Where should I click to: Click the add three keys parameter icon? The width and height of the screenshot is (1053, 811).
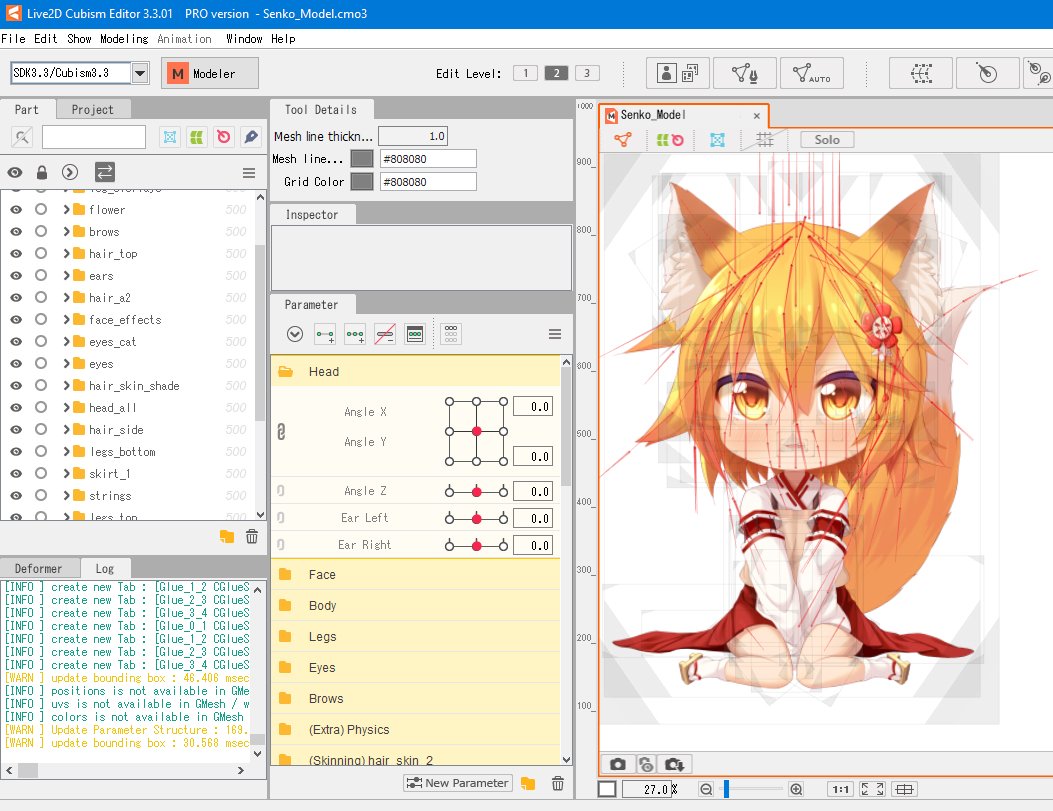[355, 334]
